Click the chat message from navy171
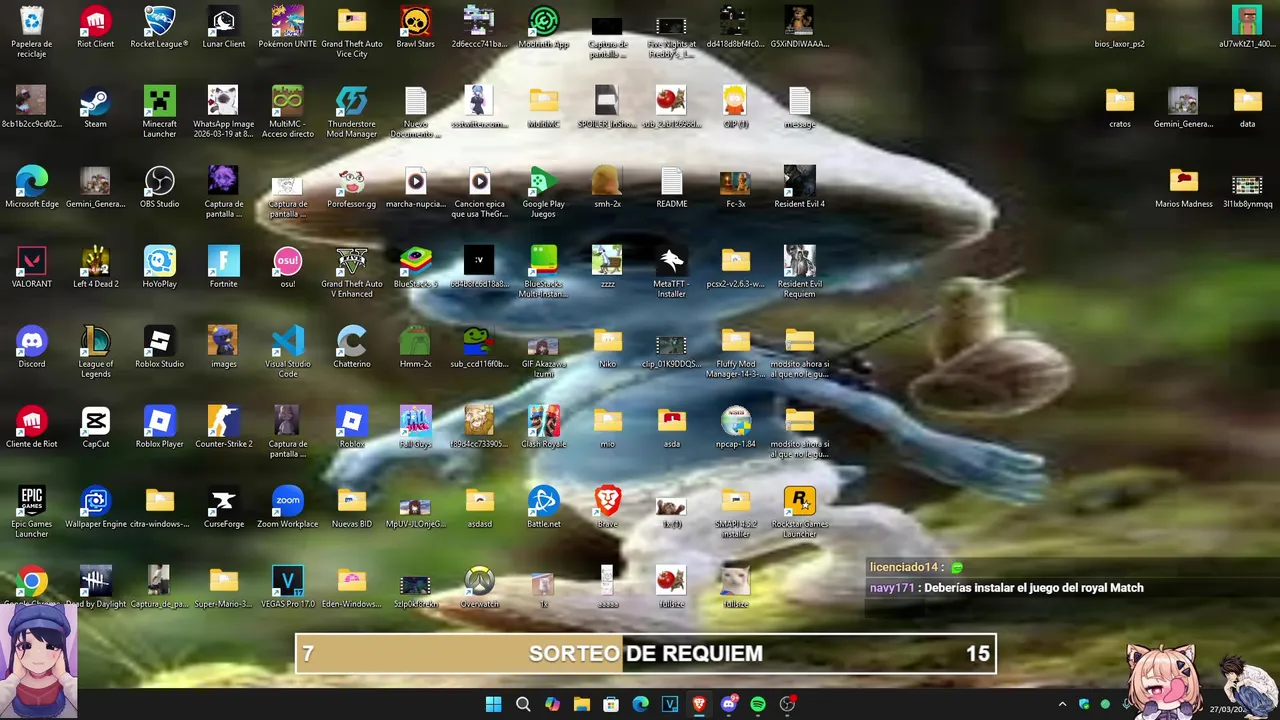The image size is (1280, 720). [1007, 588]
